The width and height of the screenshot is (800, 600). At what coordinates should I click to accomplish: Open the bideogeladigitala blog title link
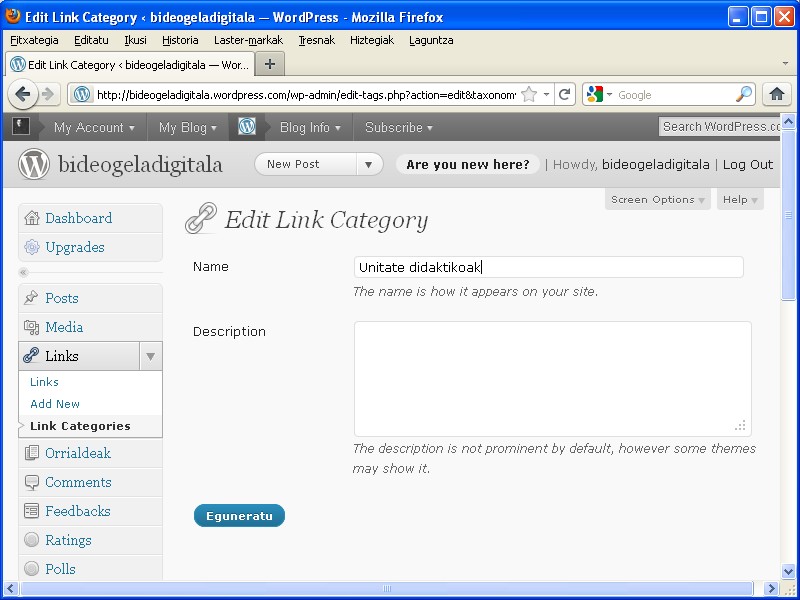pos(140,164)
